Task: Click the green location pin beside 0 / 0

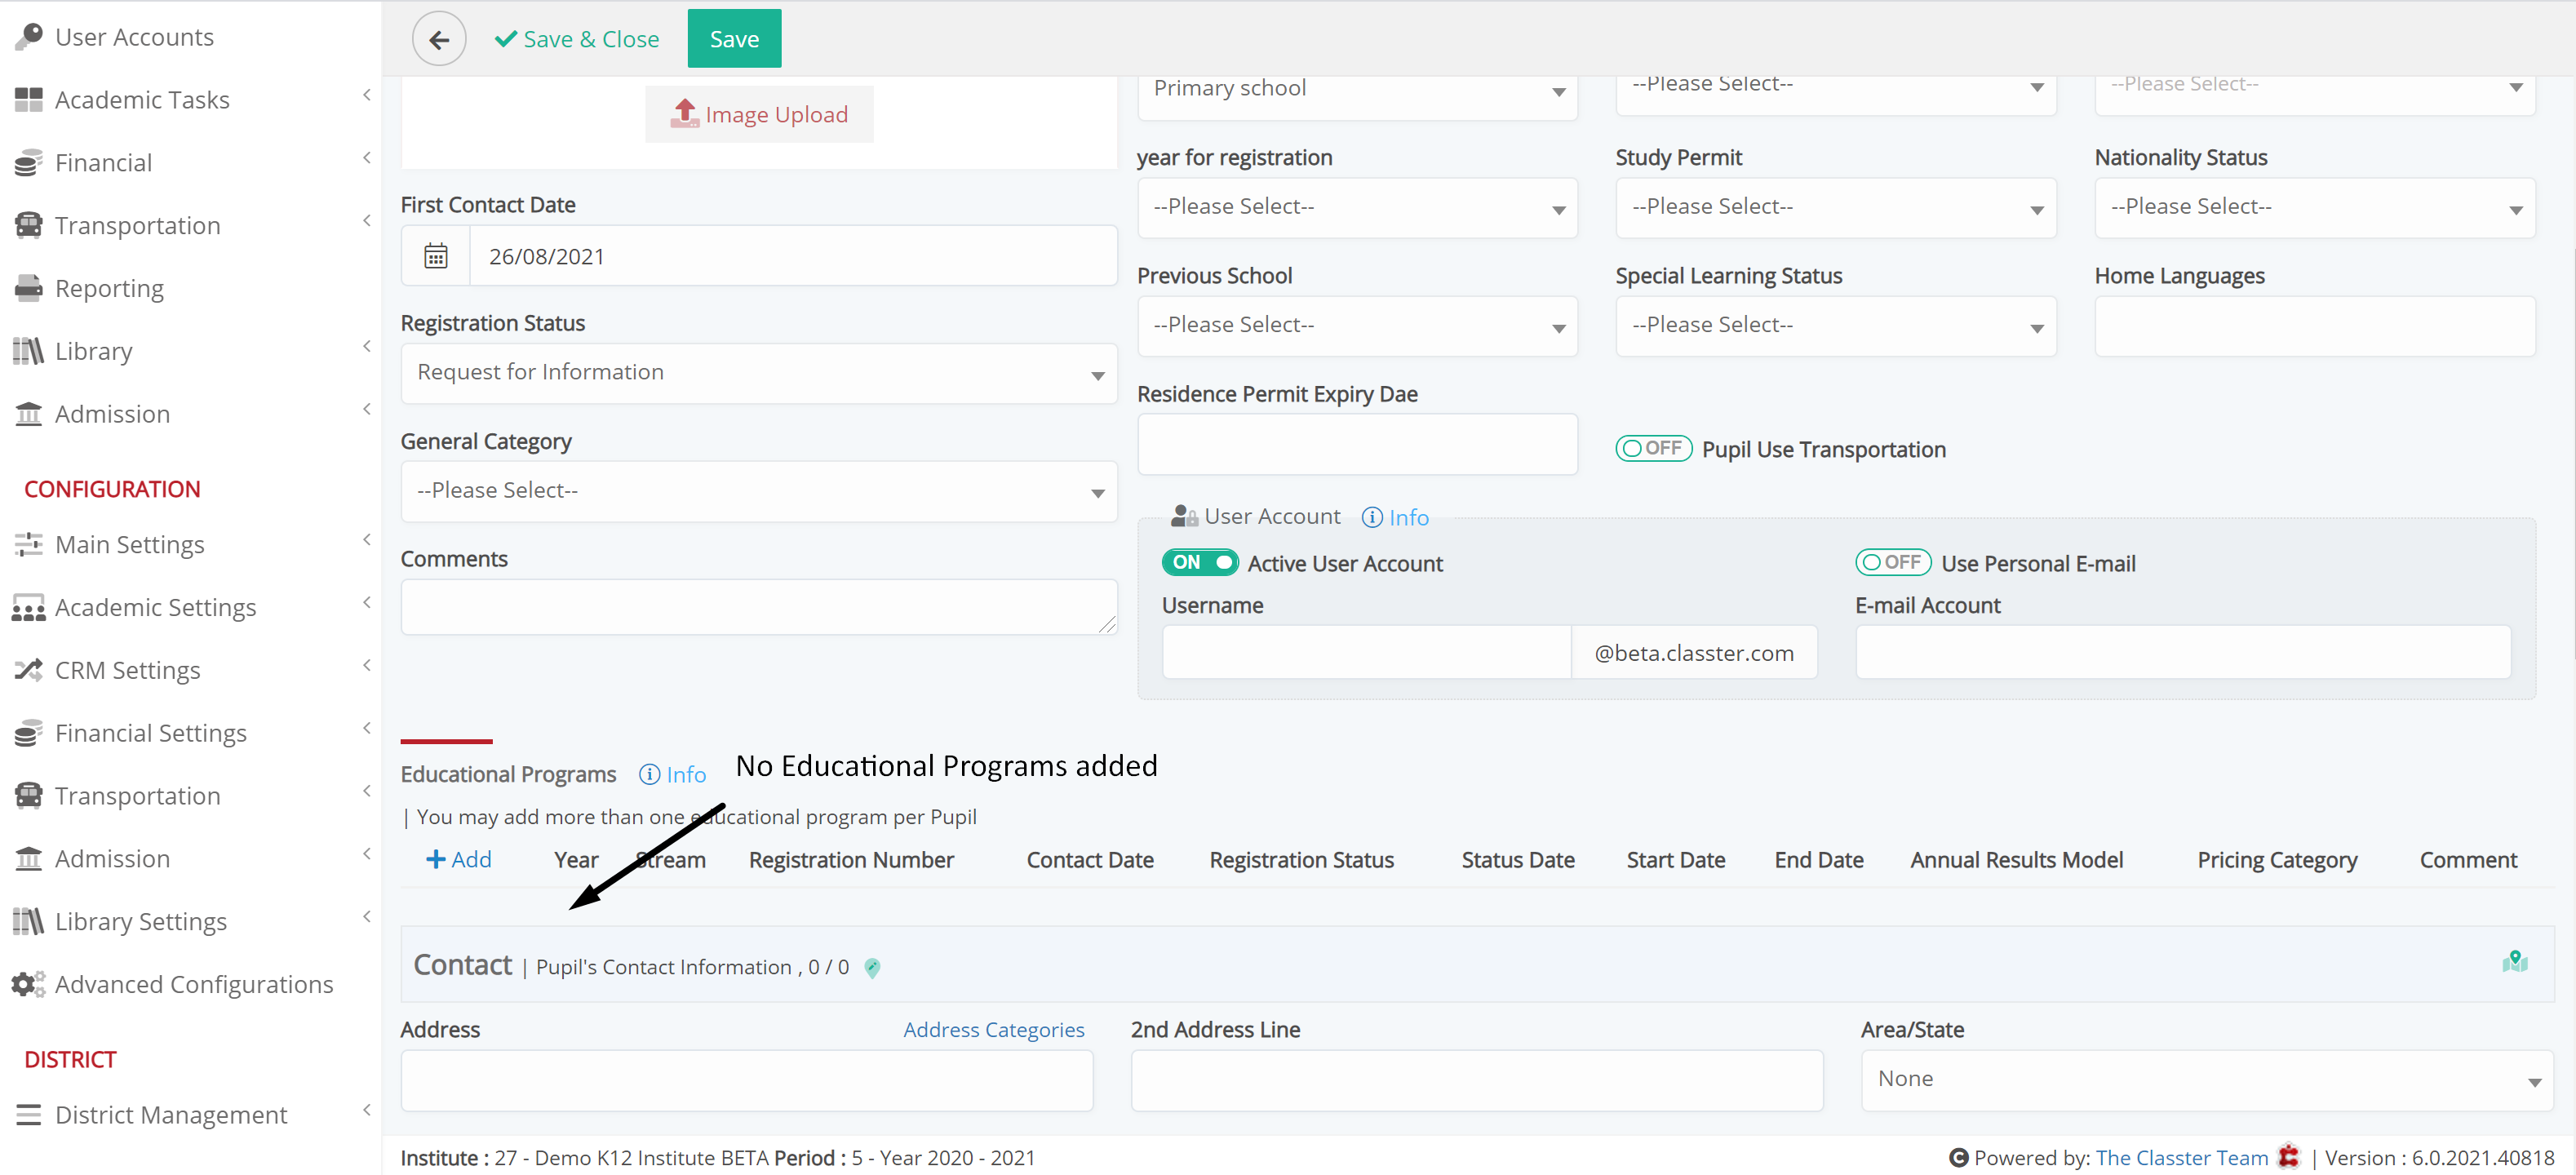Action: tap(872, 967)
